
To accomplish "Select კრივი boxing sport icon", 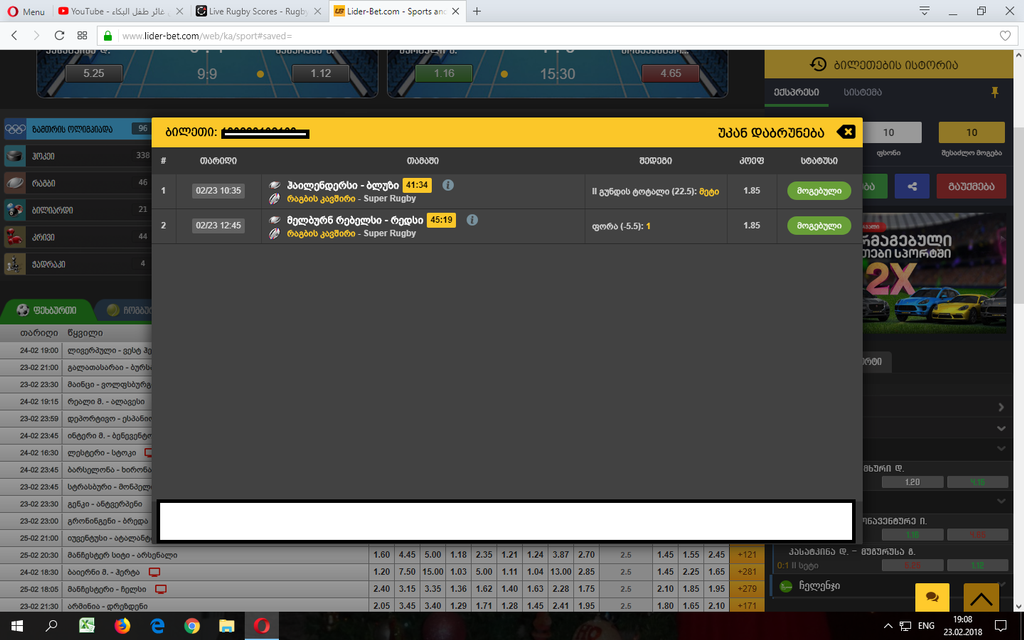I will (14, 236).
